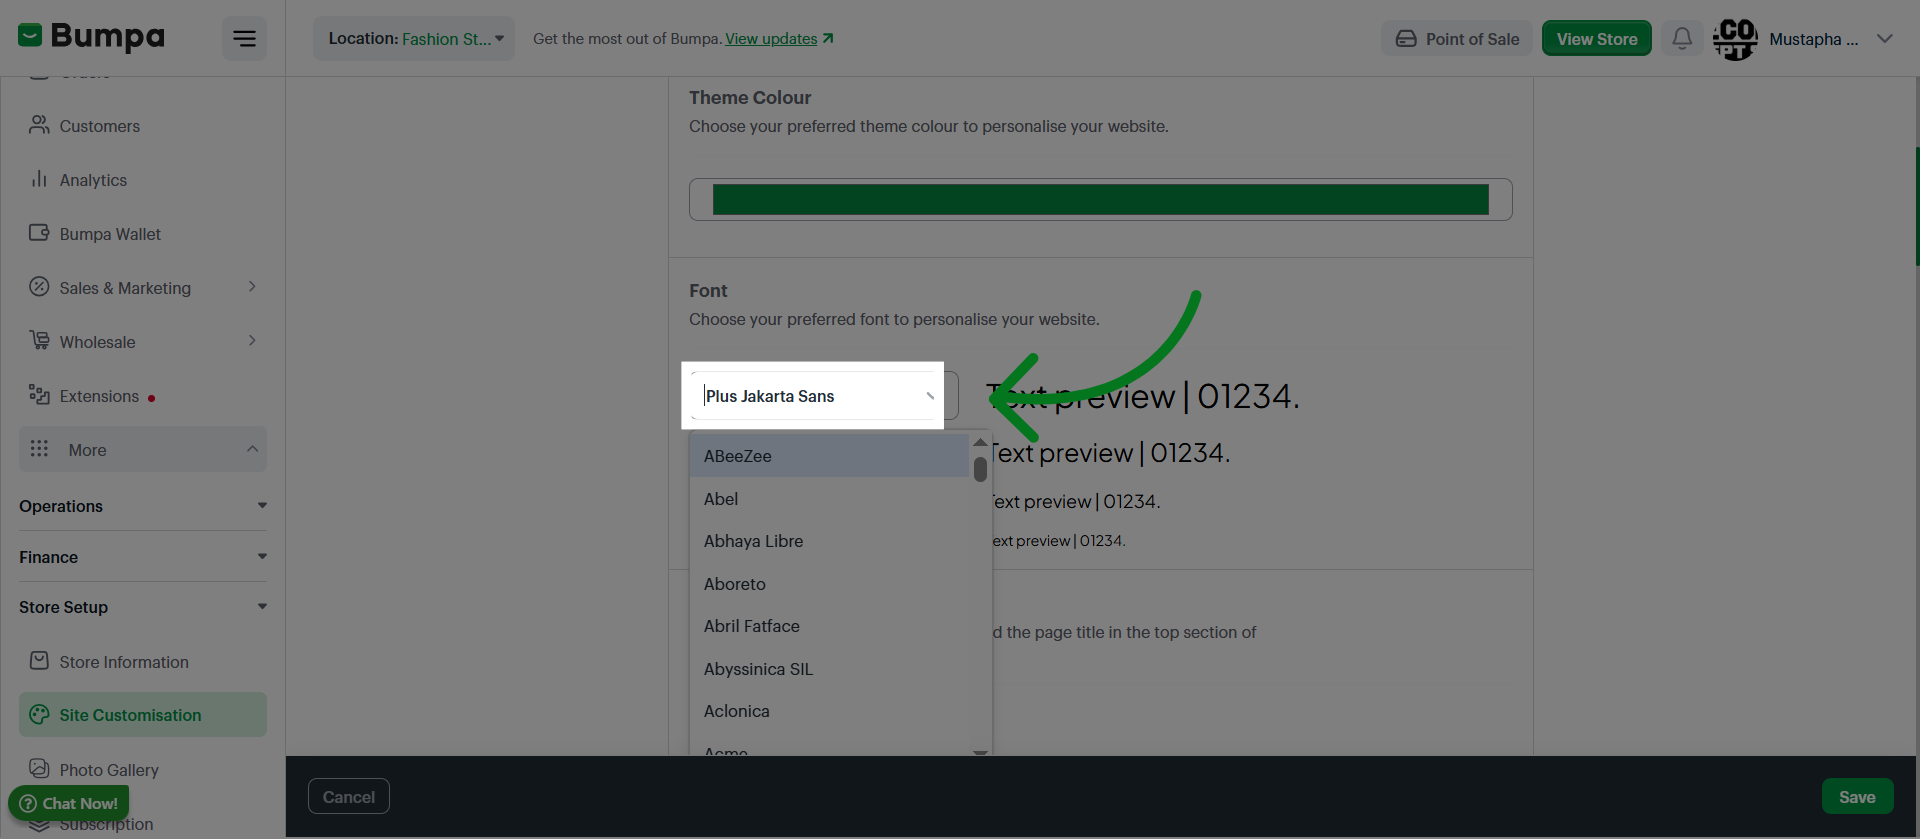Viewport: 1920px width, 839px height.
Task: Click the font list scrollbar thumb
Action: tap(980, 469)
